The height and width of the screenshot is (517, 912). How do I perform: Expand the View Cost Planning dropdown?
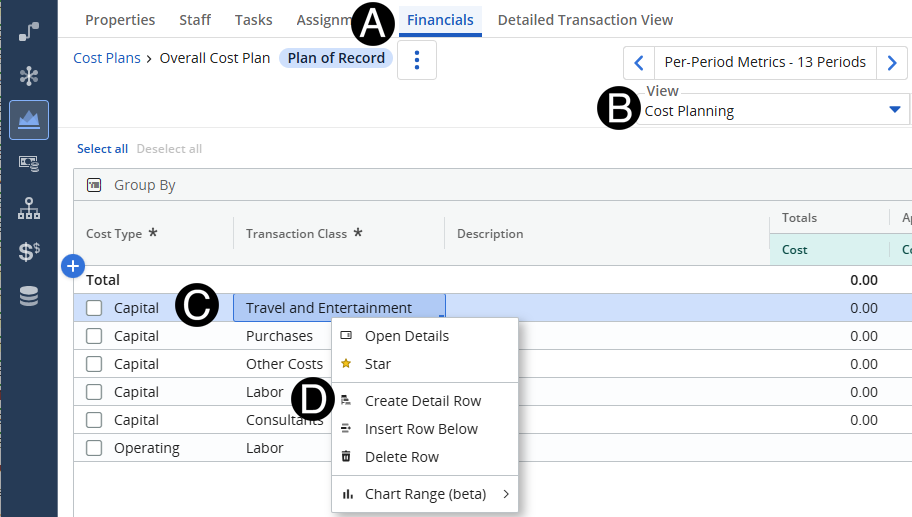point(894,110)
